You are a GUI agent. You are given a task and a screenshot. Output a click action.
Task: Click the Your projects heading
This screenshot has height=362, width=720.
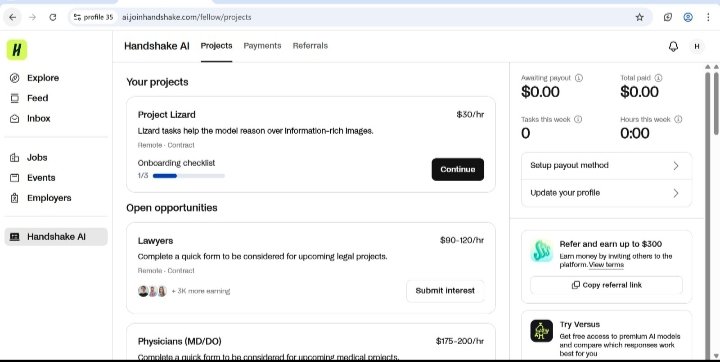[158, 82]
